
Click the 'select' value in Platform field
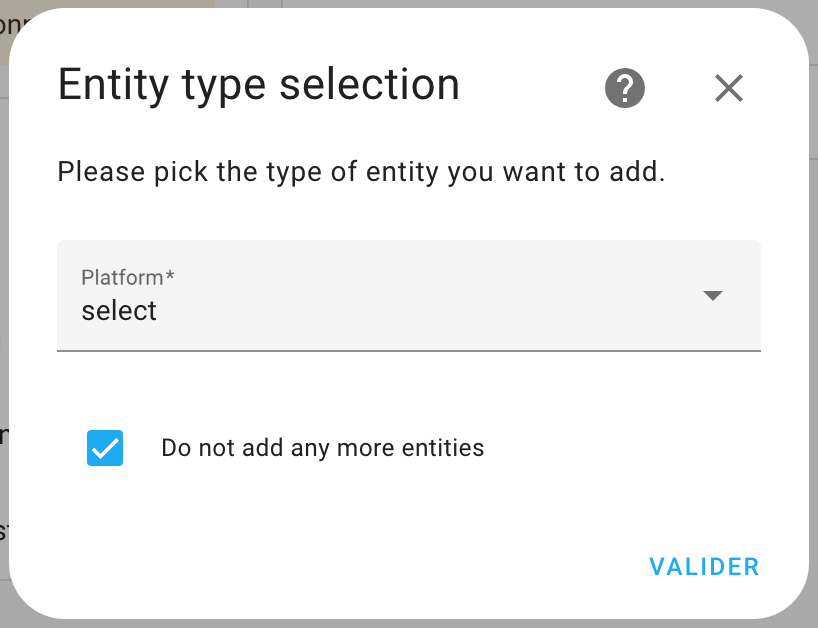point(119,311)
